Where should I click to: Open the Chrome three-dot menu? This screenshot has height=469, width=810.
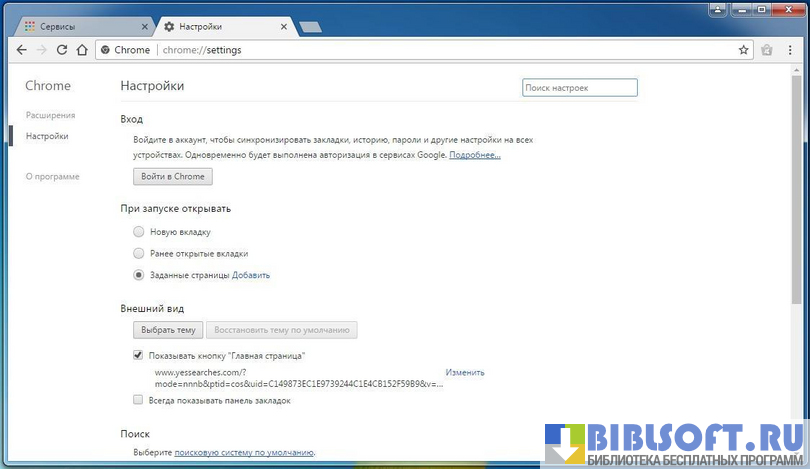790,50
